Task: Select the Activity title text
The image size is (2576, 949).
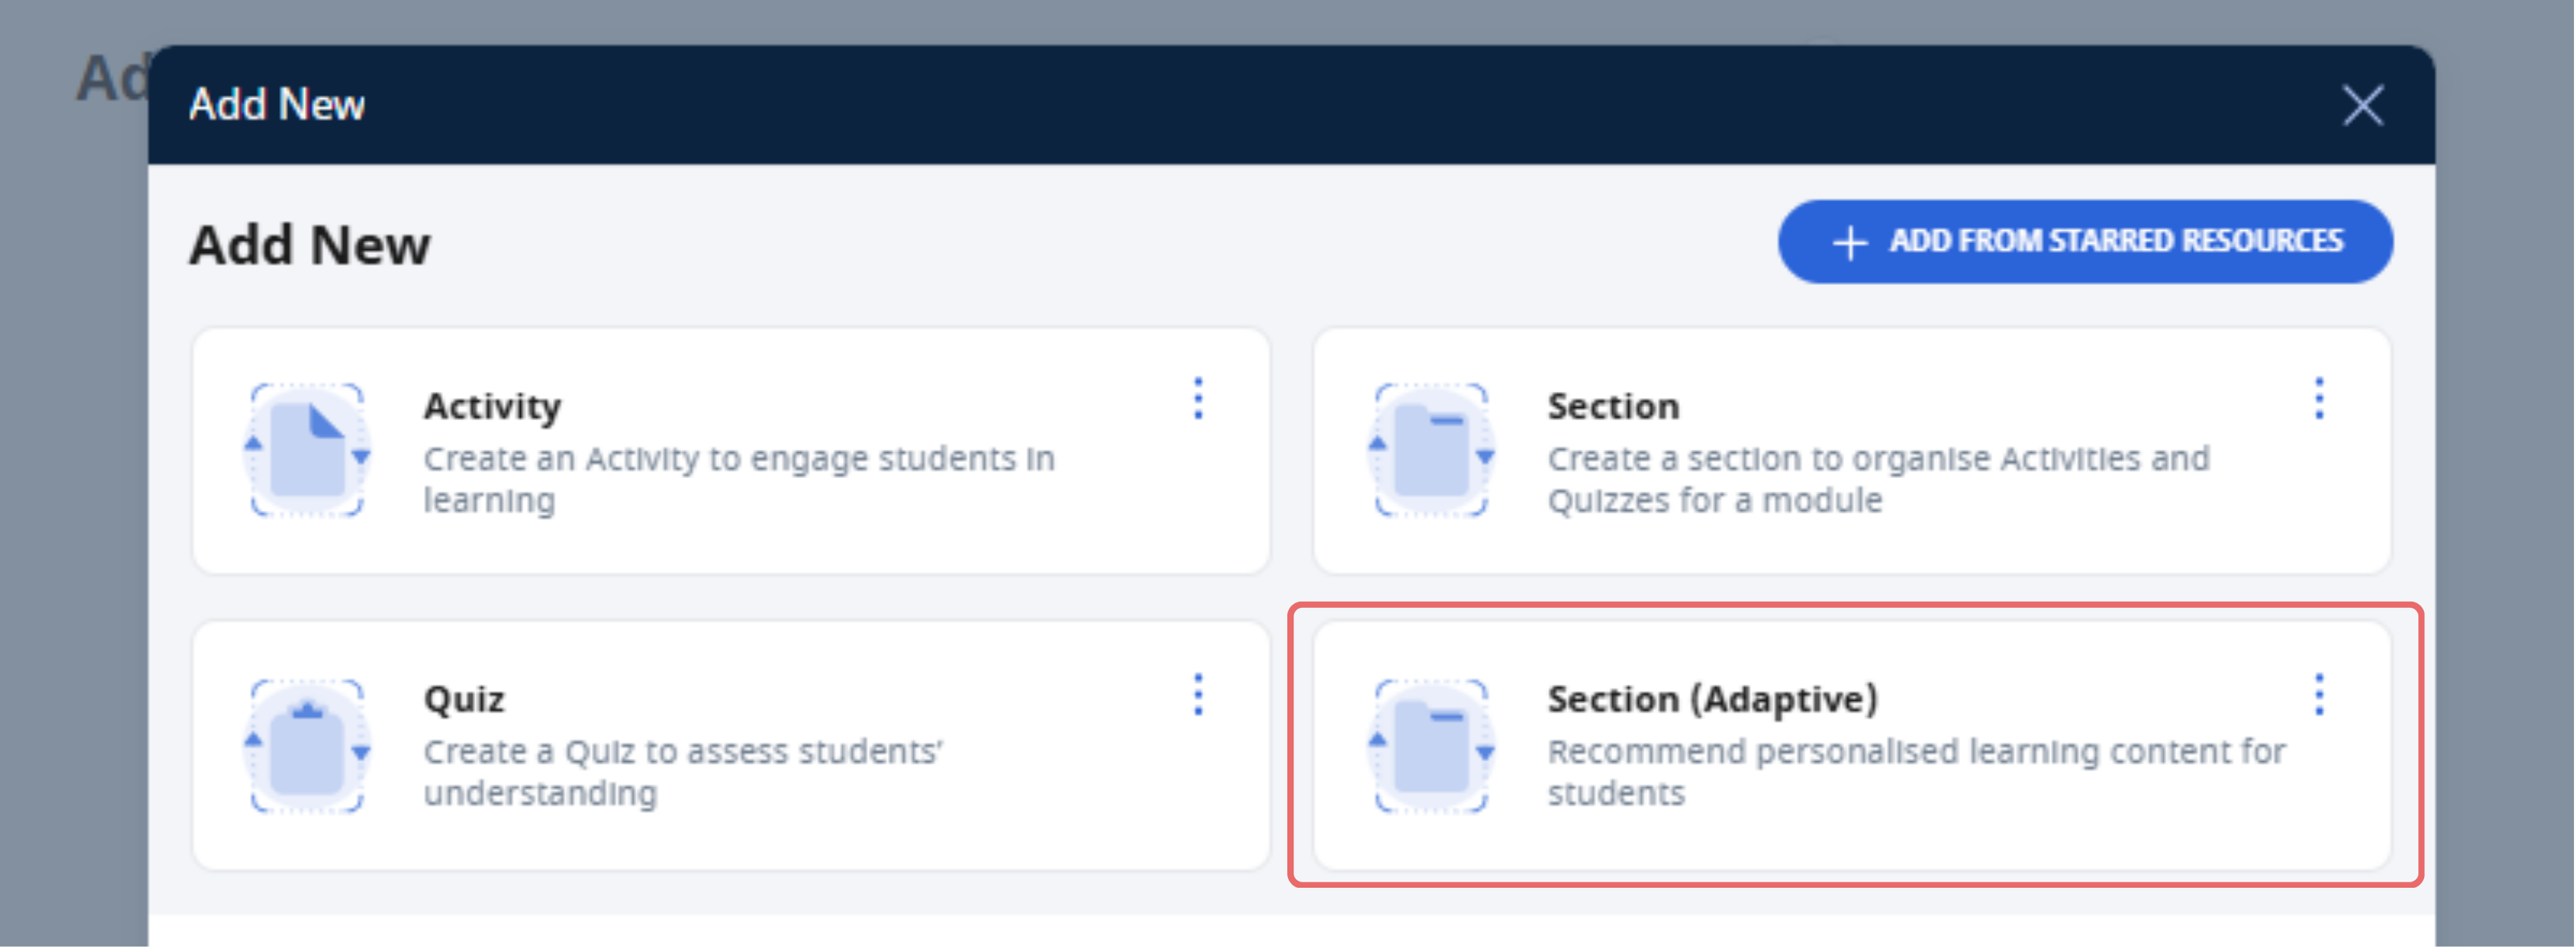Action: click(492, 407)
